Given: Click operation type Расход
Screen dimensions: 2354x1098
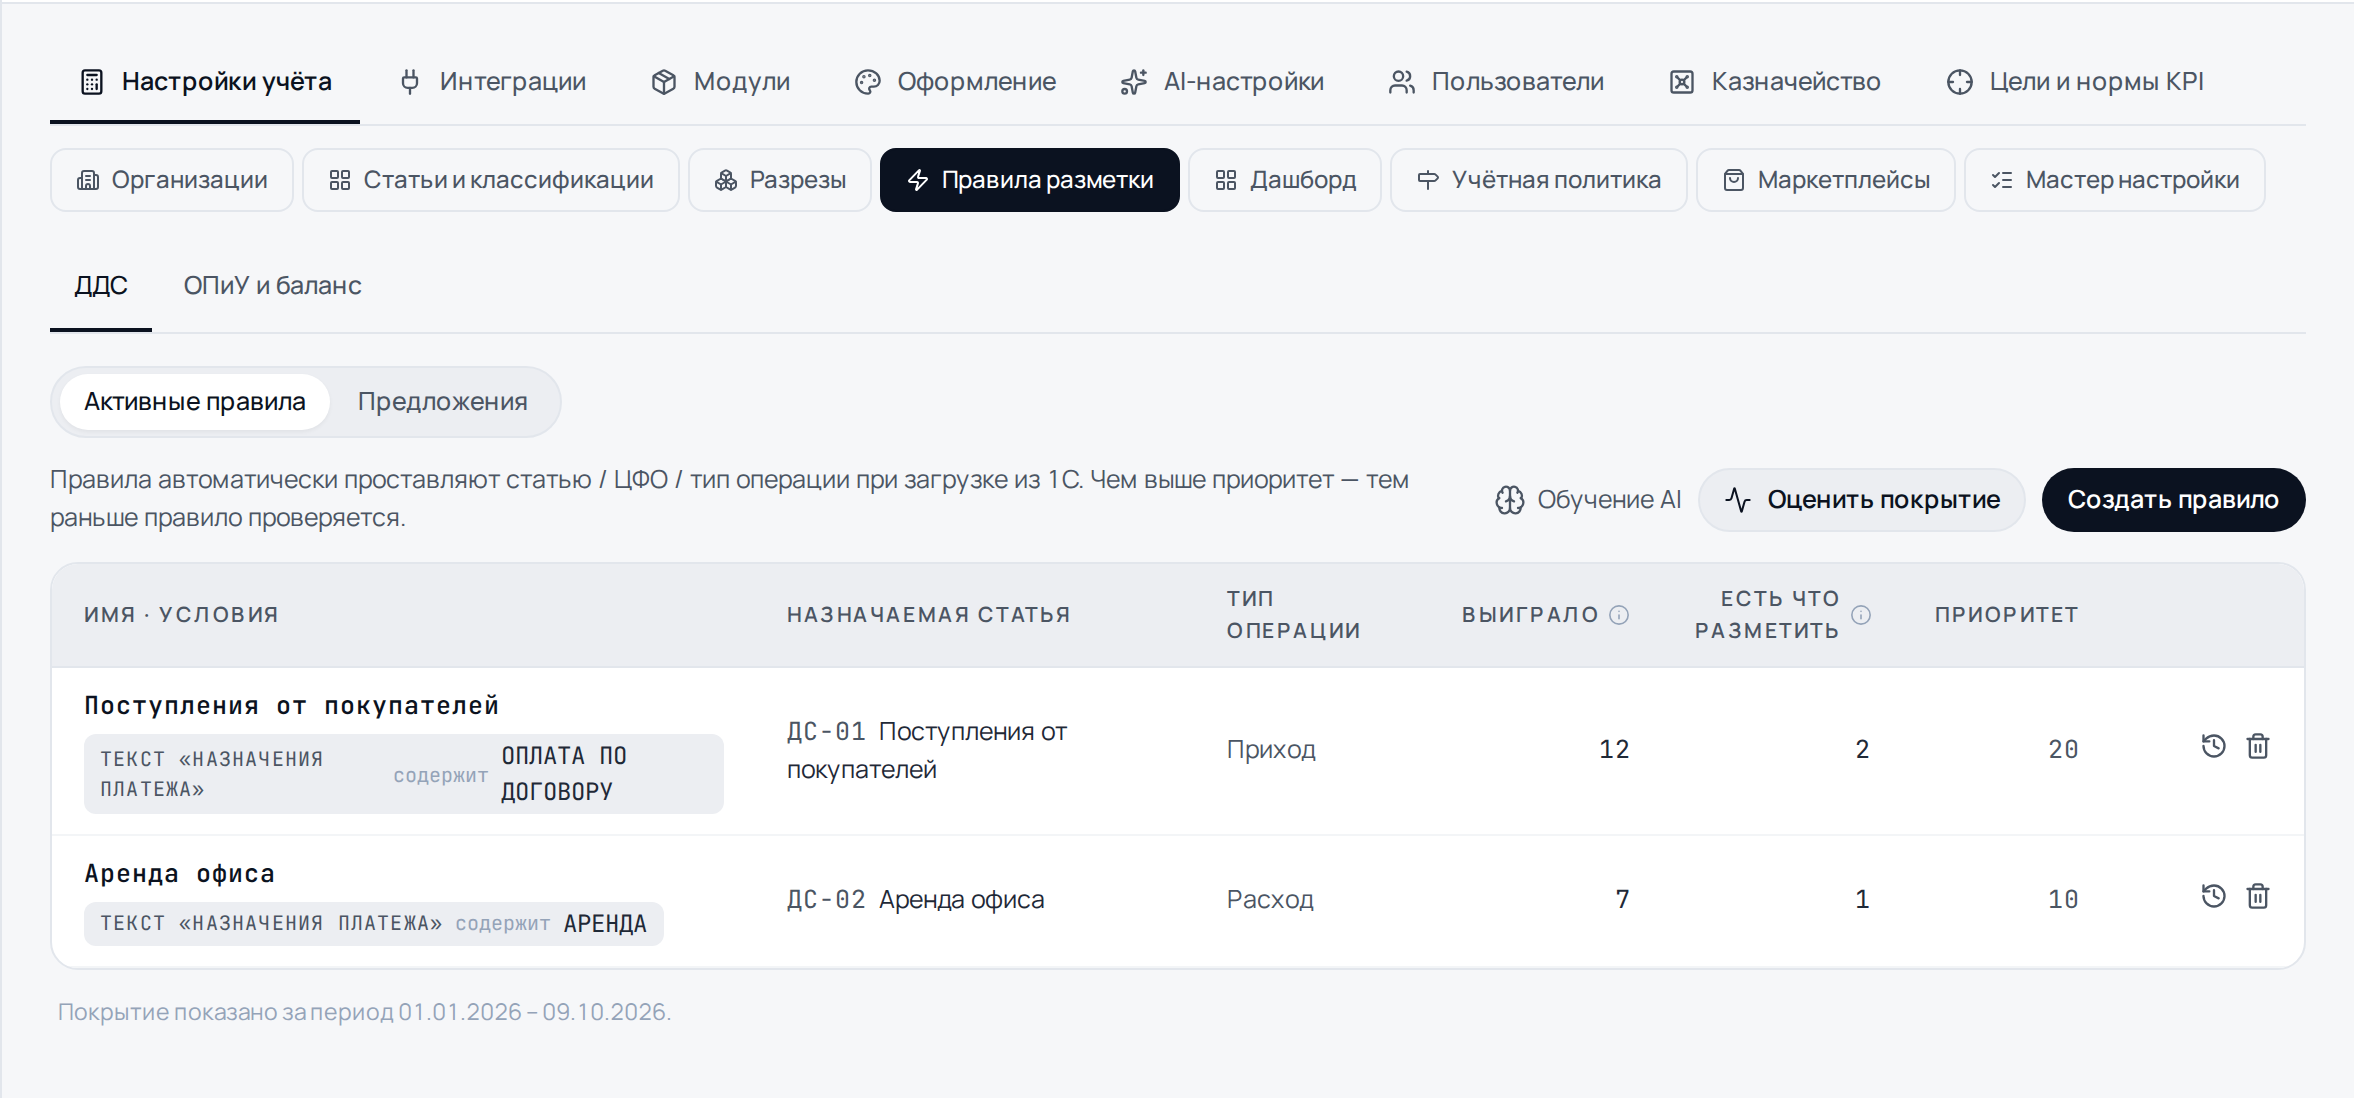Looking at the screenshot, I should click(x=1270, y=900).
